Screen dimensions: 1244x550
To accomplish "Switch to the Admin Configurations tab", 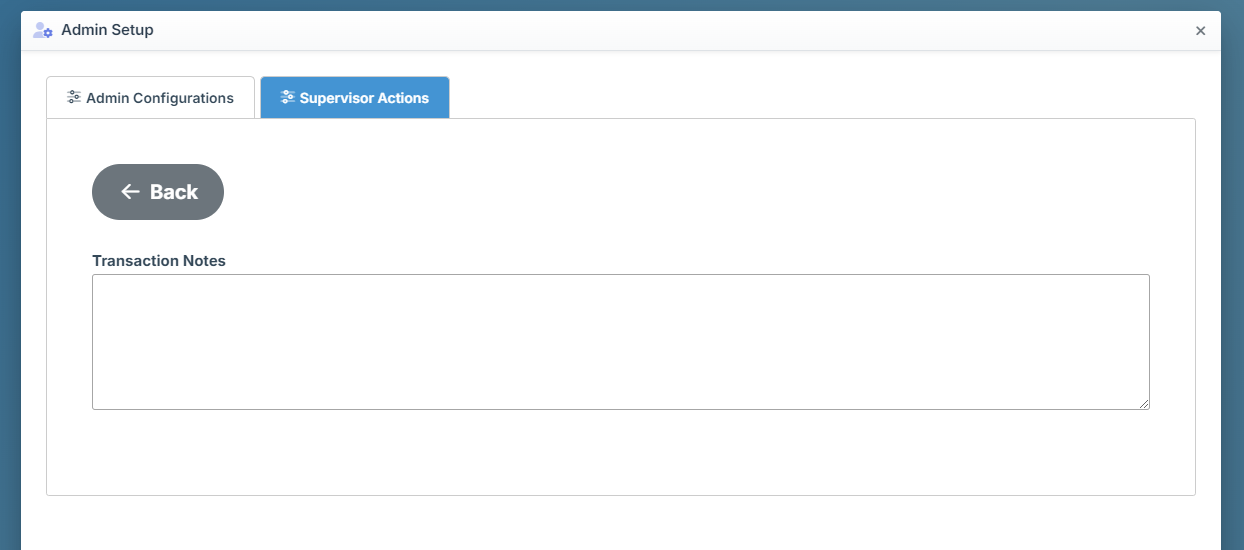I will (151, 98).
